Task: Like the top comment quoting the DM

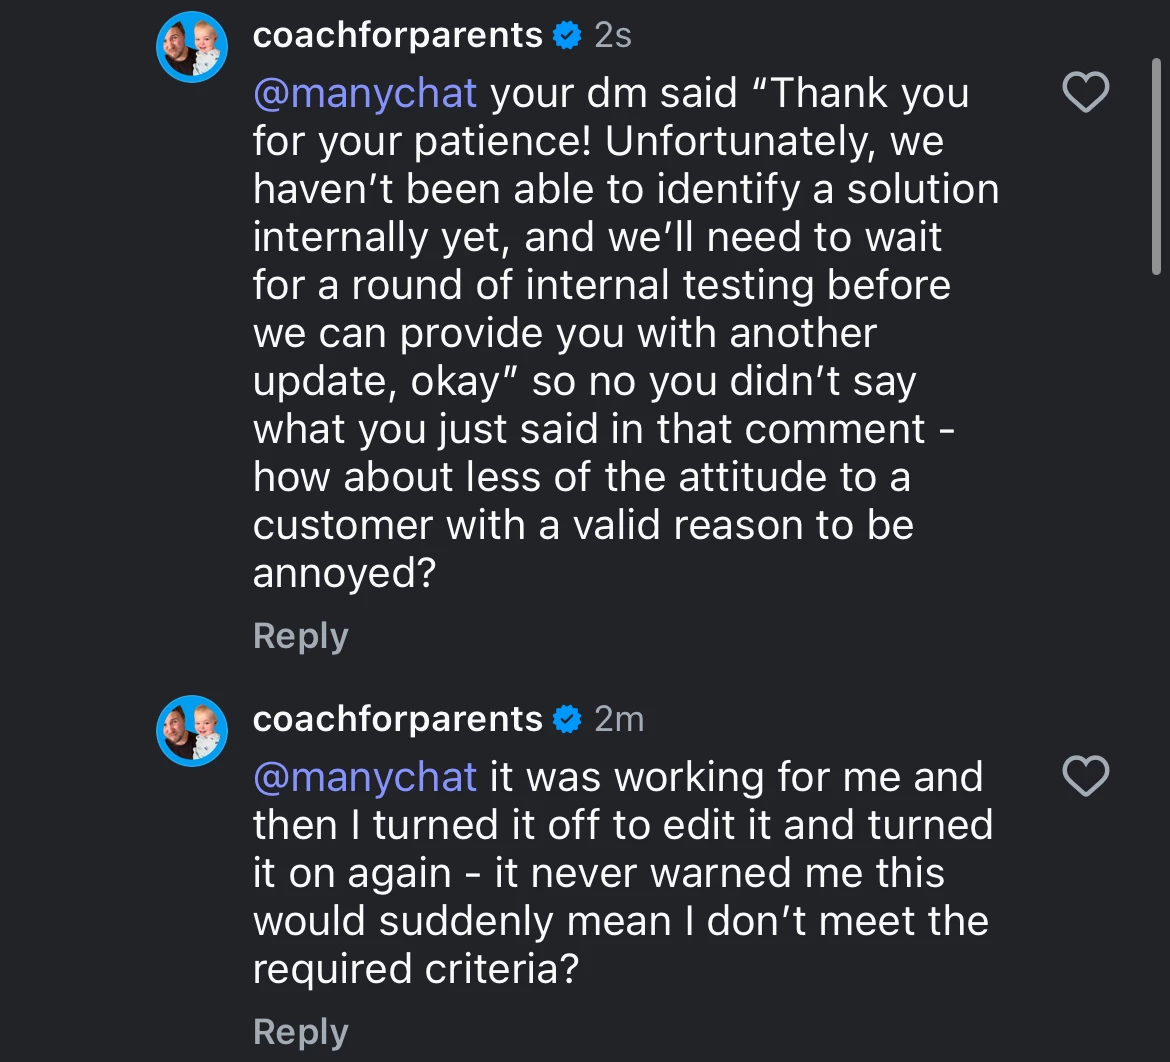Action: tap(1085, 93)
